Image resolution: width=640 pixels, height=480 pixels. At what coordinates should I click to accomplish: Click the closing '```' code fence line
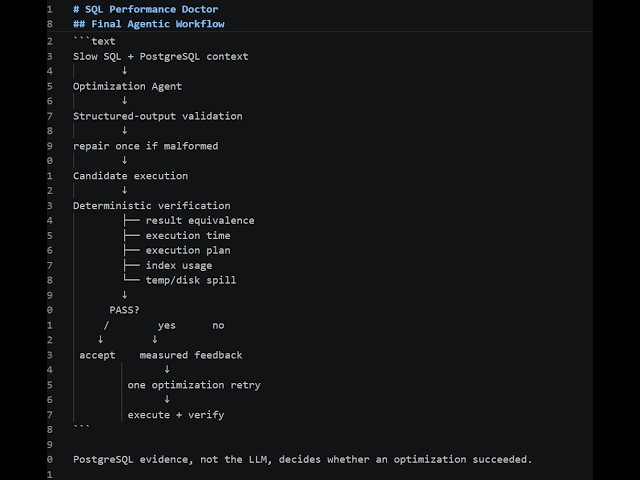pos(81,428)
